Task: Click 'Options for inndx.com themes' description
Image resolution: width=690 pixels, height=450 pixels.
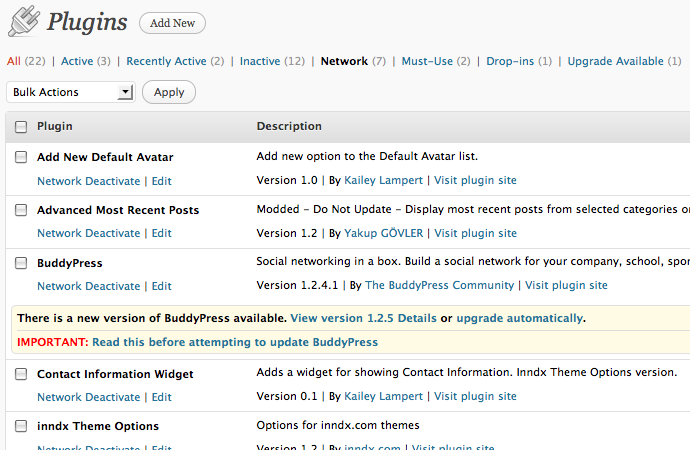Action: coord(338,425)
